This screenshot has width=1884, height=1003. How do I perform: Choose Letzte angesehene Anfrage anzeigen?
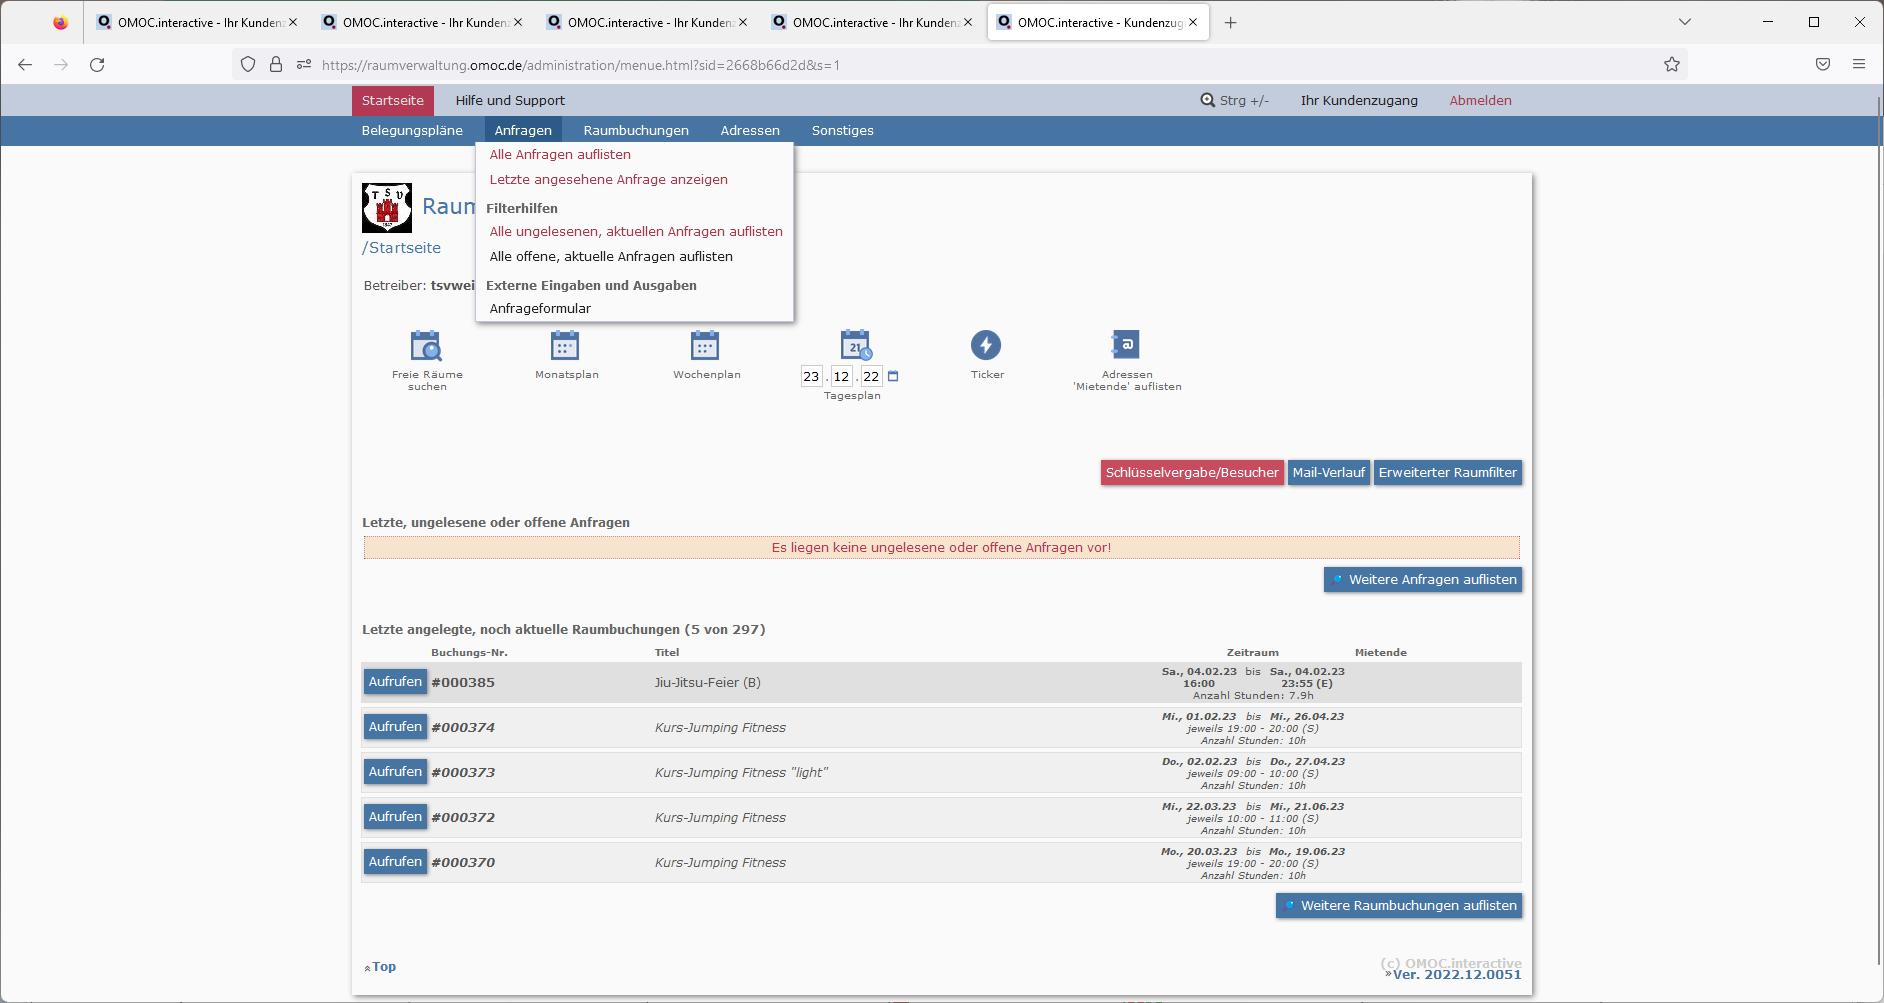click(x=608, y=179)
